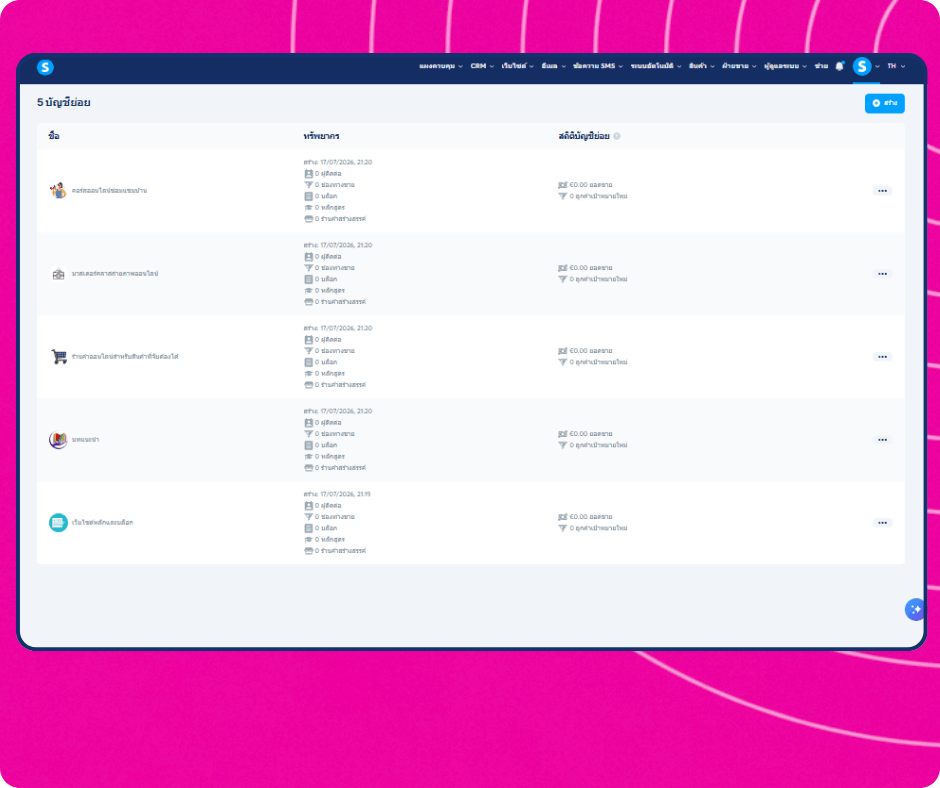Image resolution: width=940 pixels, height=788 pixels.
Task: Open the sub-account named in book avatar row
Action: (85, 440)
